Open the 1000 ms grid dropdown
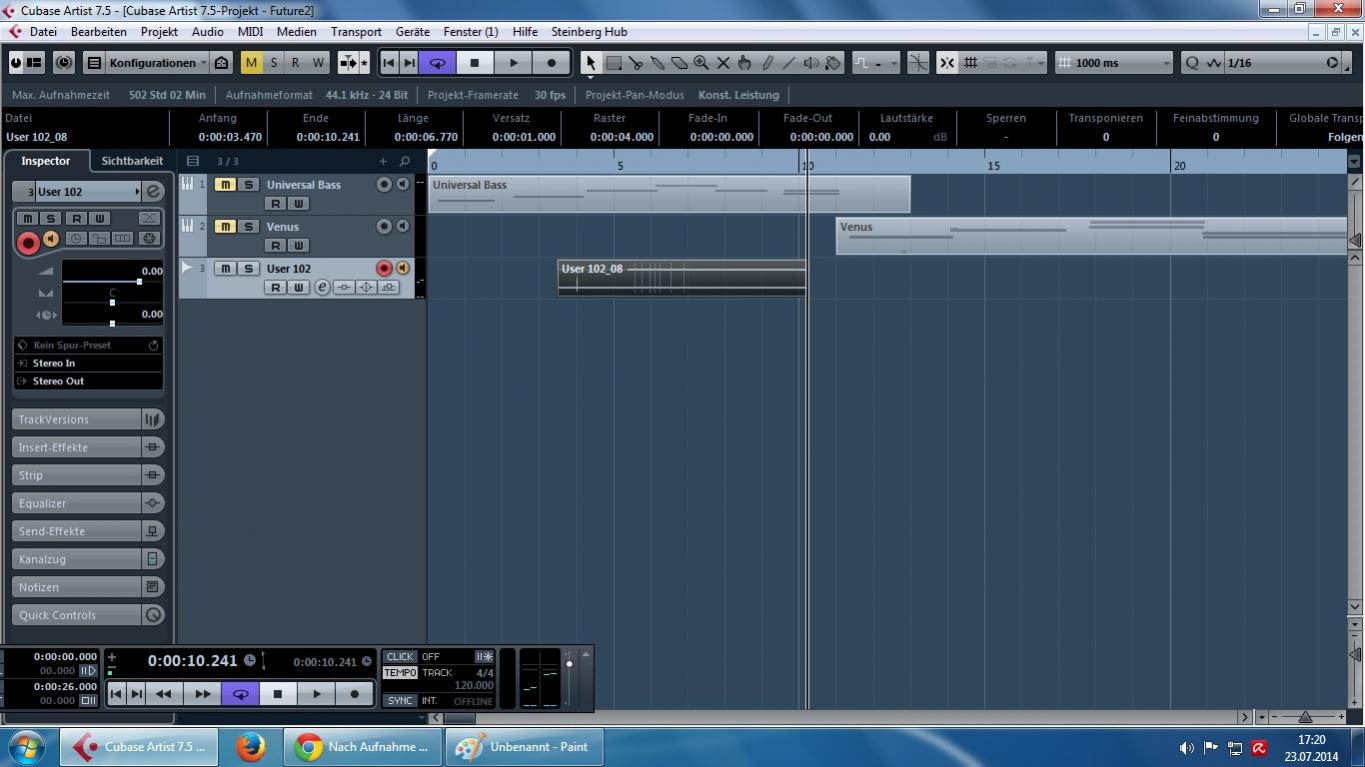Image resolution: width=1365 pixels, height=767 pixels. 1115,63
